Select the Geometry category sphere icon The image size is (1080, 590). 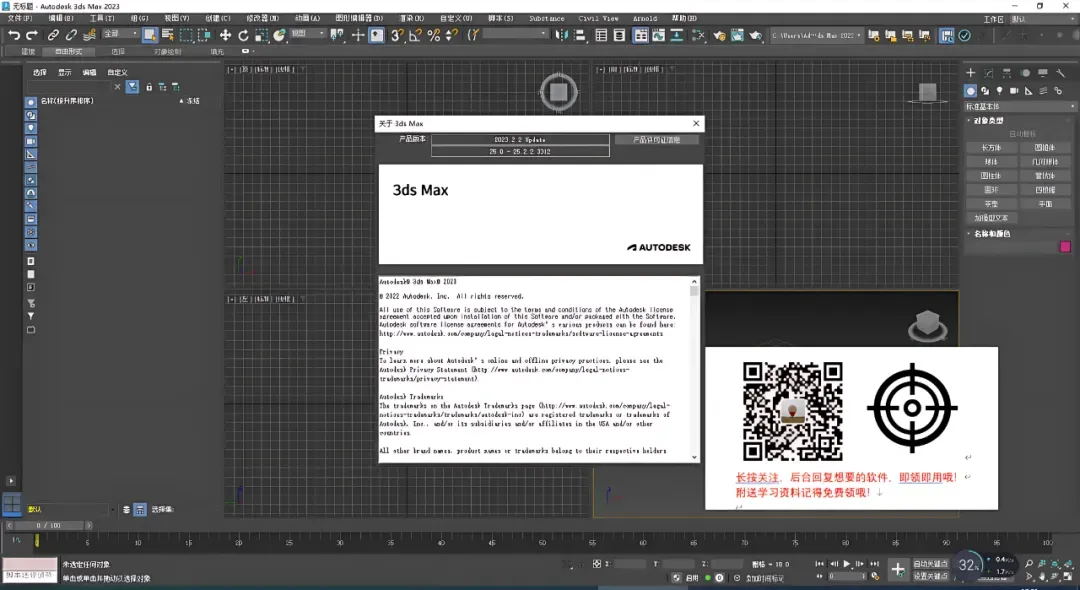[970, 91]
